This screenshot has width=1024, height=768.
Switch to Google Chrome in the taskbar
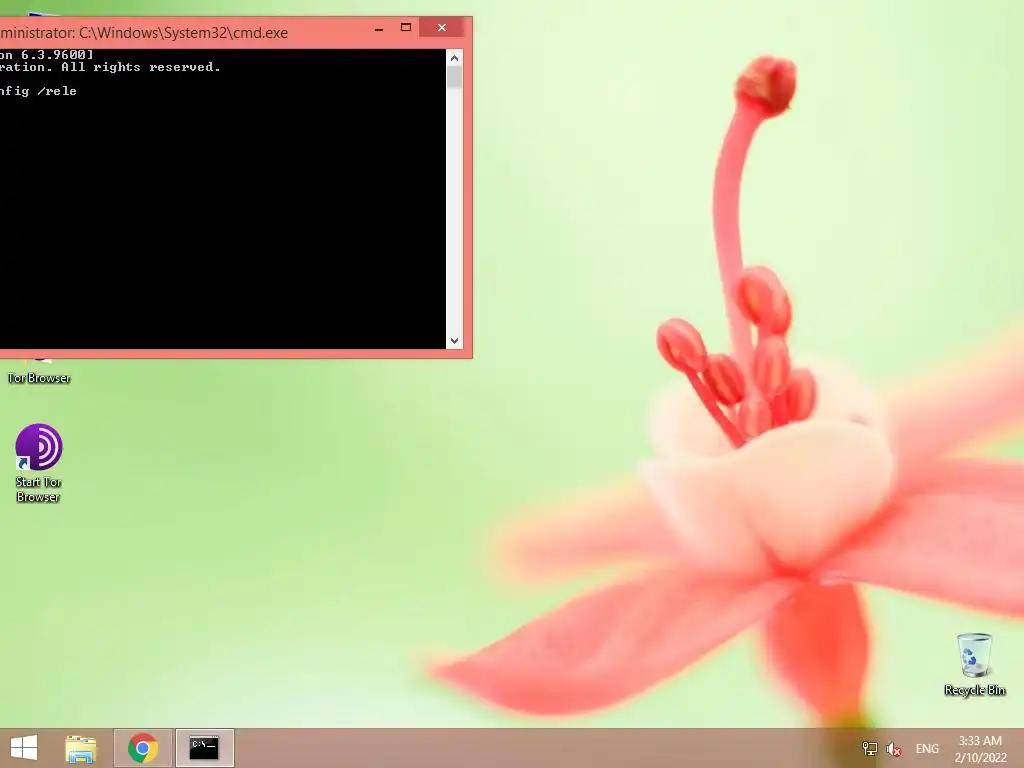coord(143,748)
